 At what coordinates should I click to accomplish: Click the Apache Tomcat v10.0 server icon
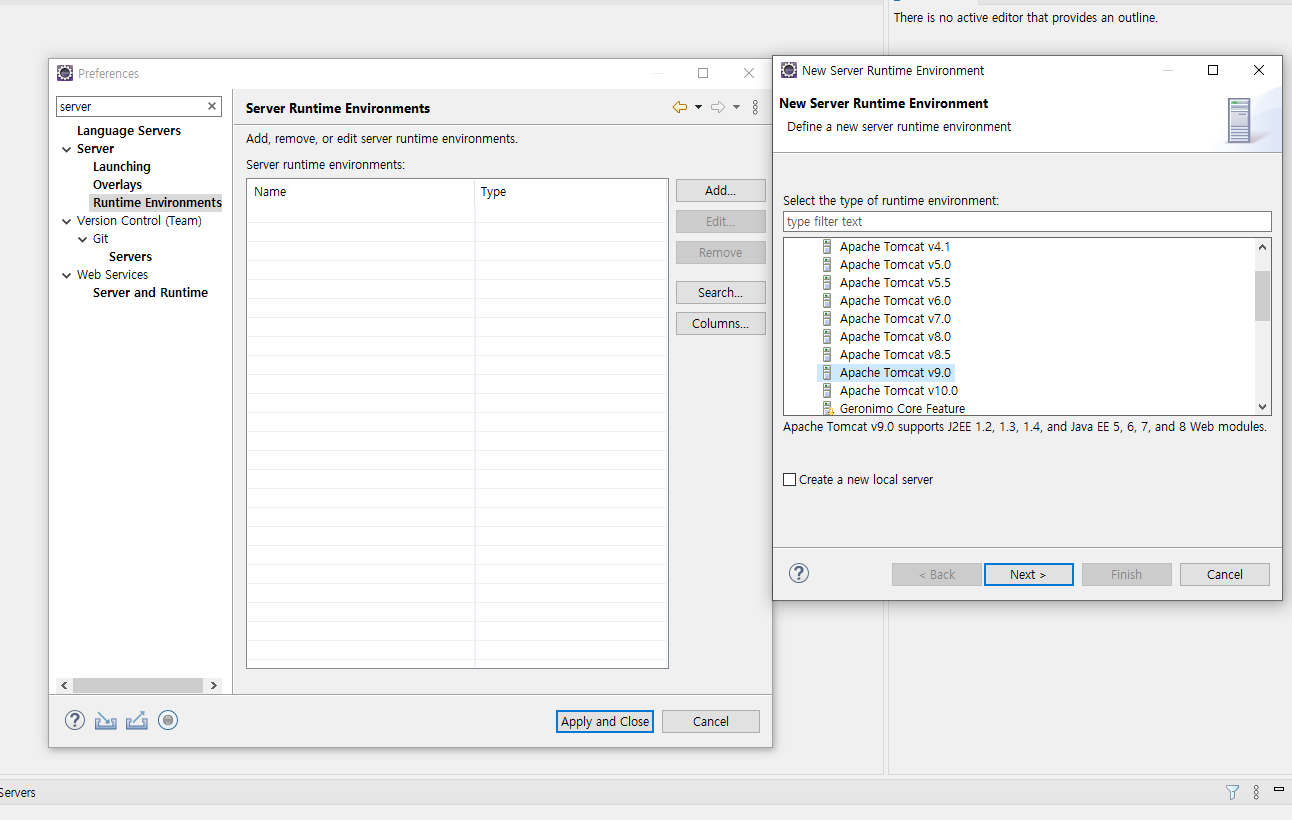[x=827, y=391]
